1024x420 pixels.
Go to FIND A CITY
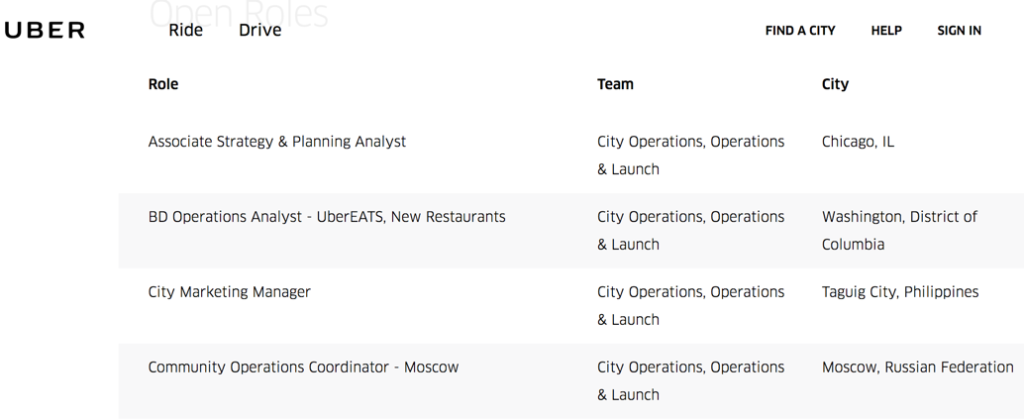point(800,31)
